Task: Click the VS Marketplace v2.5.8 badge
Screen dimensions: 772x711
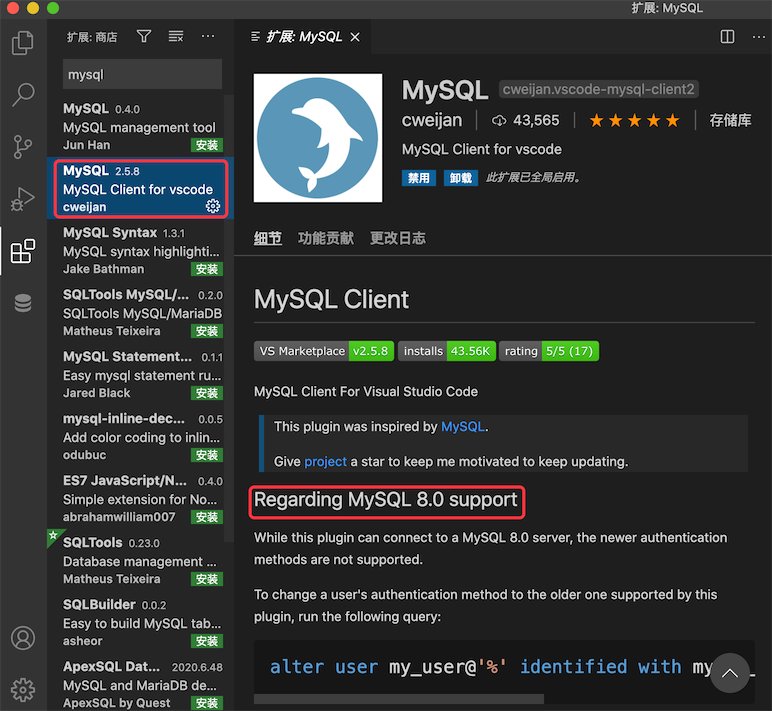Action: click(x=324, y=351)
